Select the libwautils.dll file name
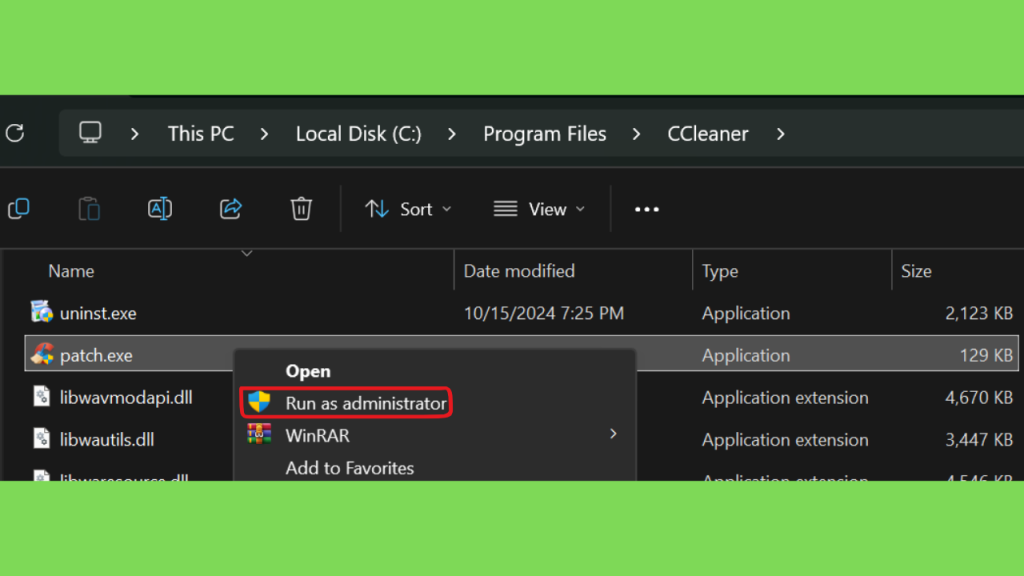 click(107, 440)
